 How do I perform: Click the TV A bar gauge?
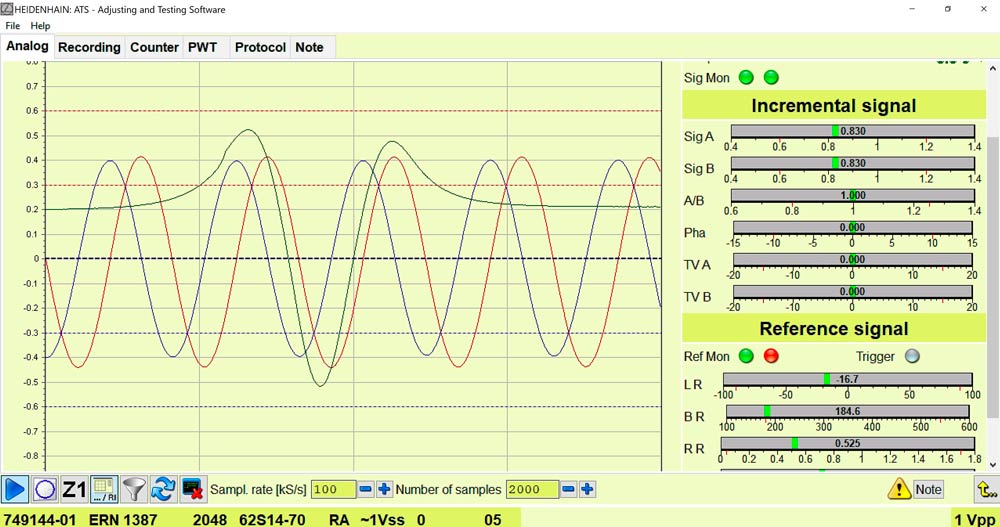[x=853, y=260]
